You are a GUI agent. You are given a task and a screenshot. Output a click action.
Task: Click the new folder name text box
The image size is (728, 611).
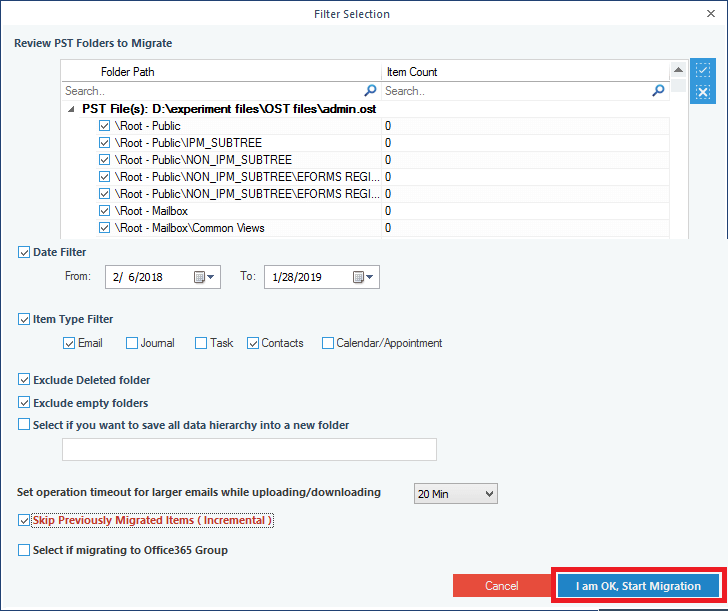point(249,449)
